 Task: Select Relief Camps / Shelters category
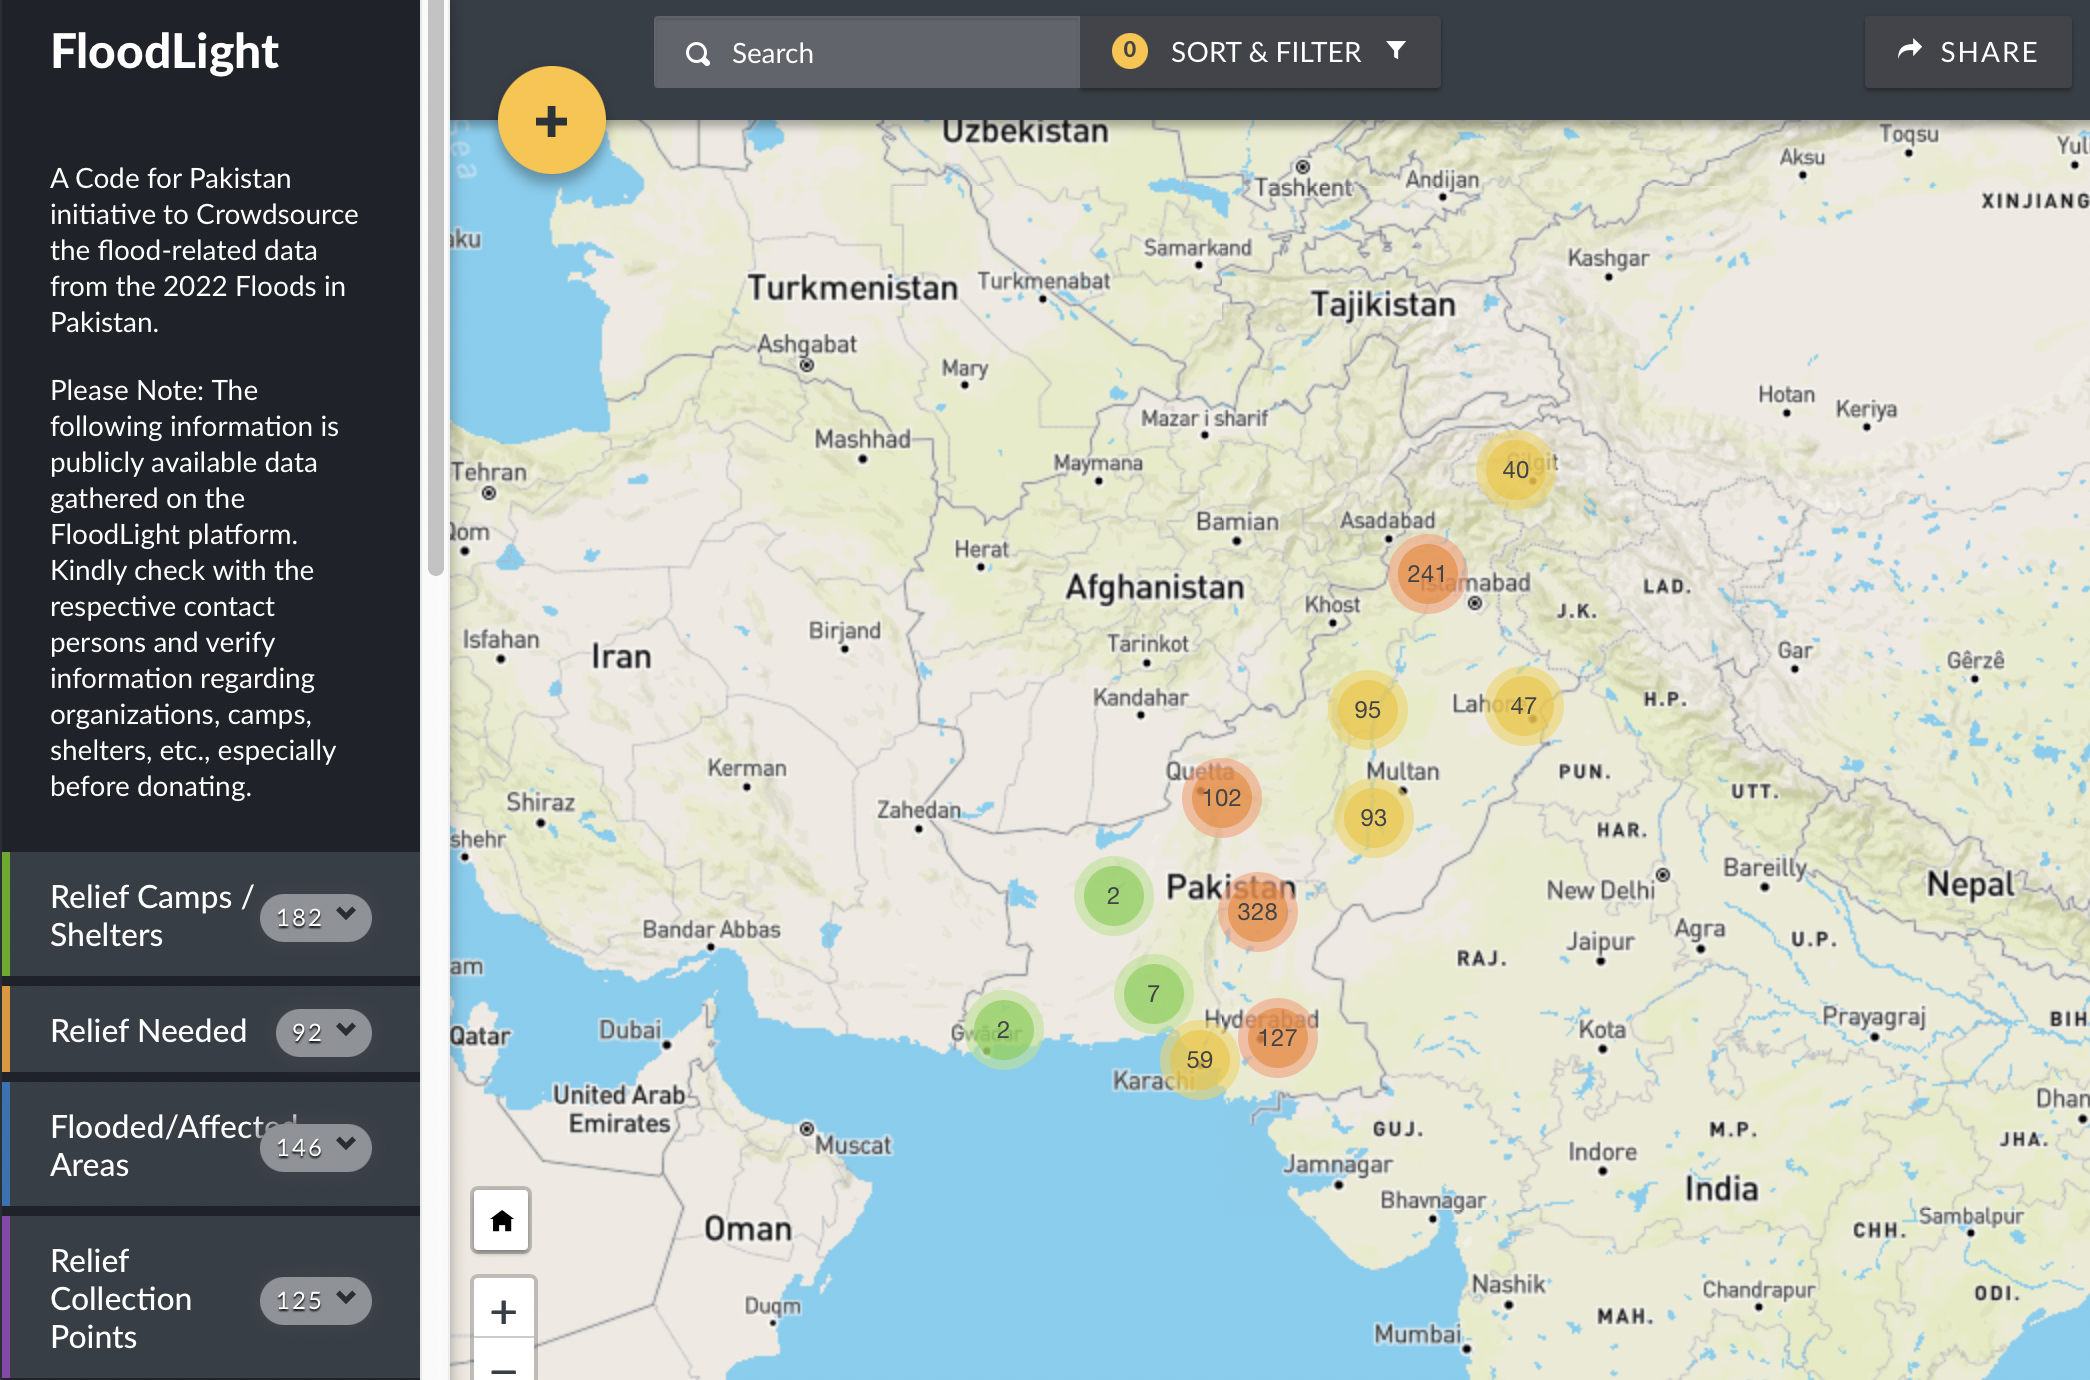click(211, 915)
